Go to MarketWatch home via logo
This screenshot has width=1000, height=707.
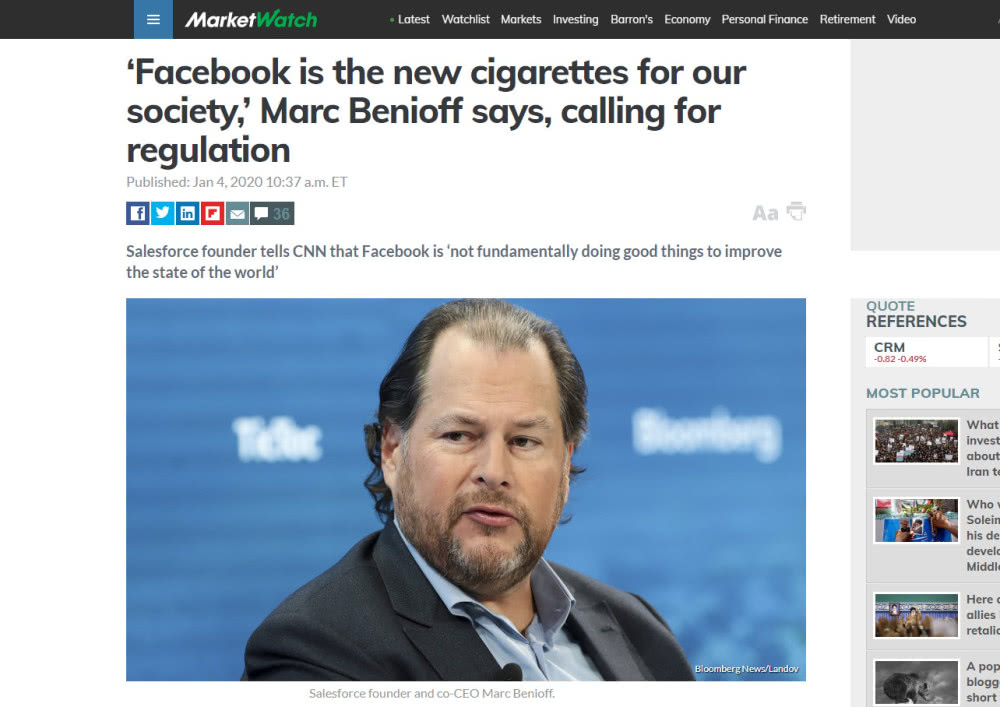251,20
